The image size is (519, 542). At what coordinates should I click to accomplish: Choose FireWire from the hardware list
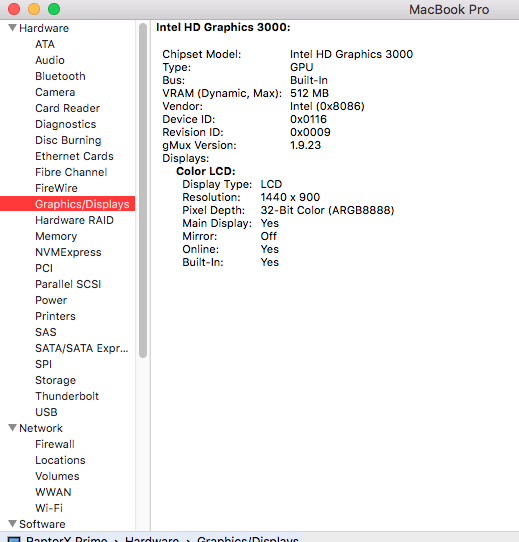[56, 188]
